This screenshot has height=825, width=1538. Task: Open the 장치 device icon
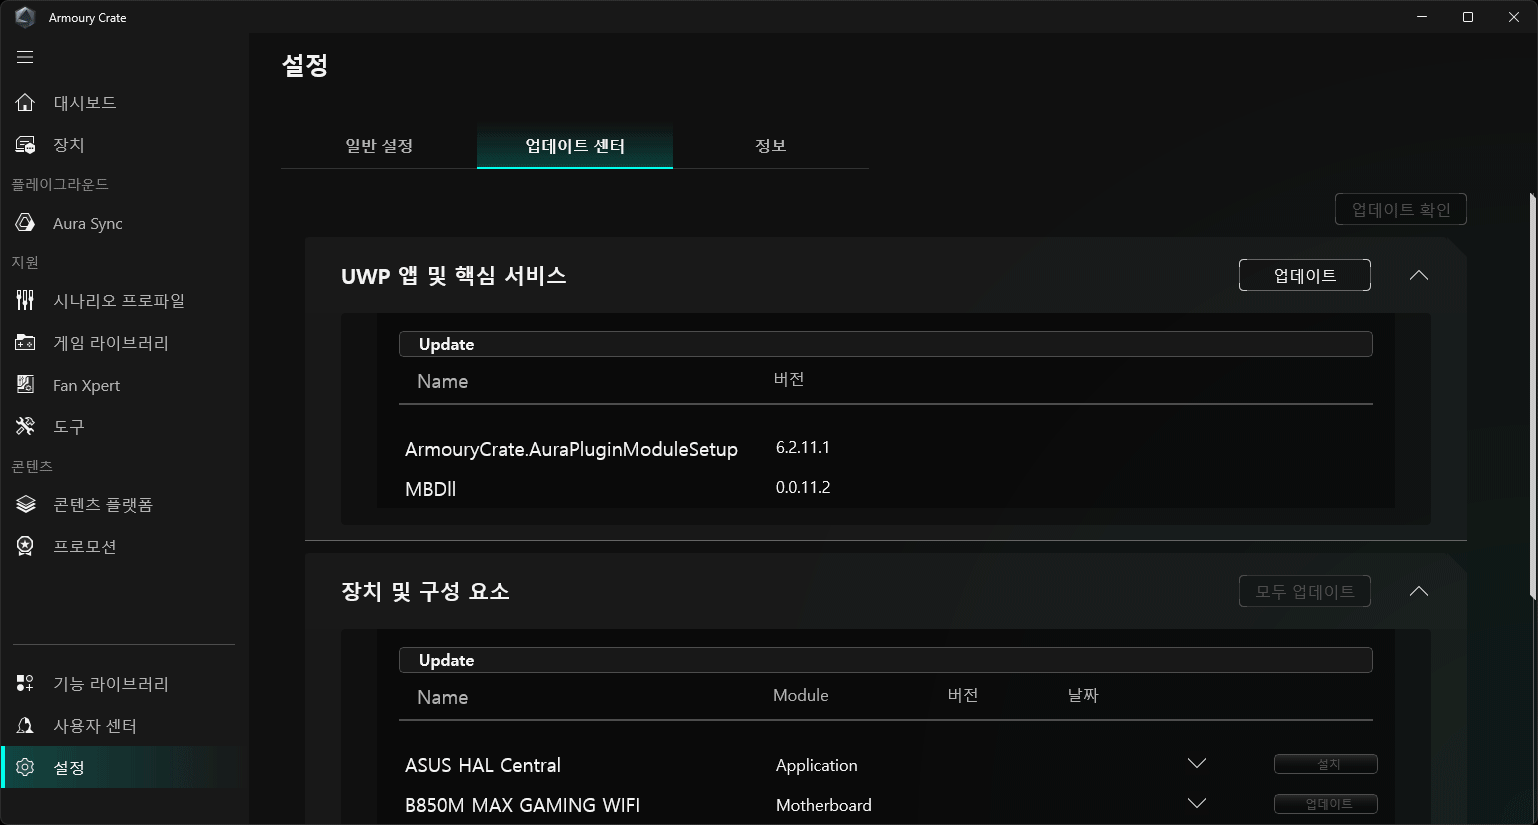[25, 145]
